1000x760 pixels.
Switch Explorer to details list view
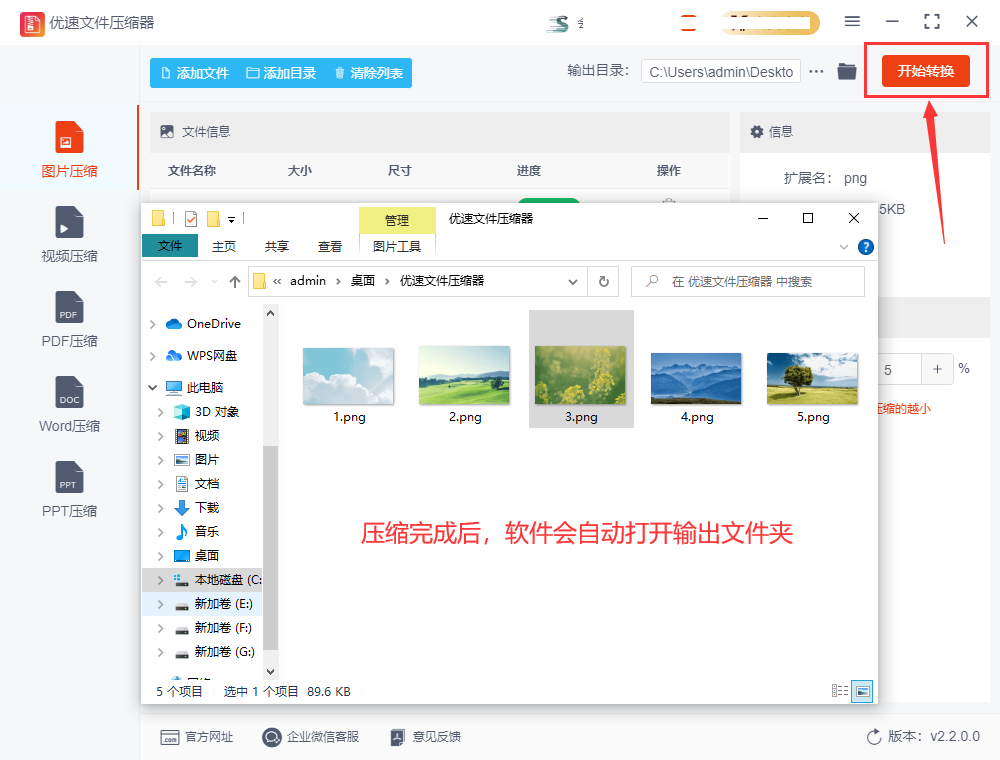(x=840, y=691)
